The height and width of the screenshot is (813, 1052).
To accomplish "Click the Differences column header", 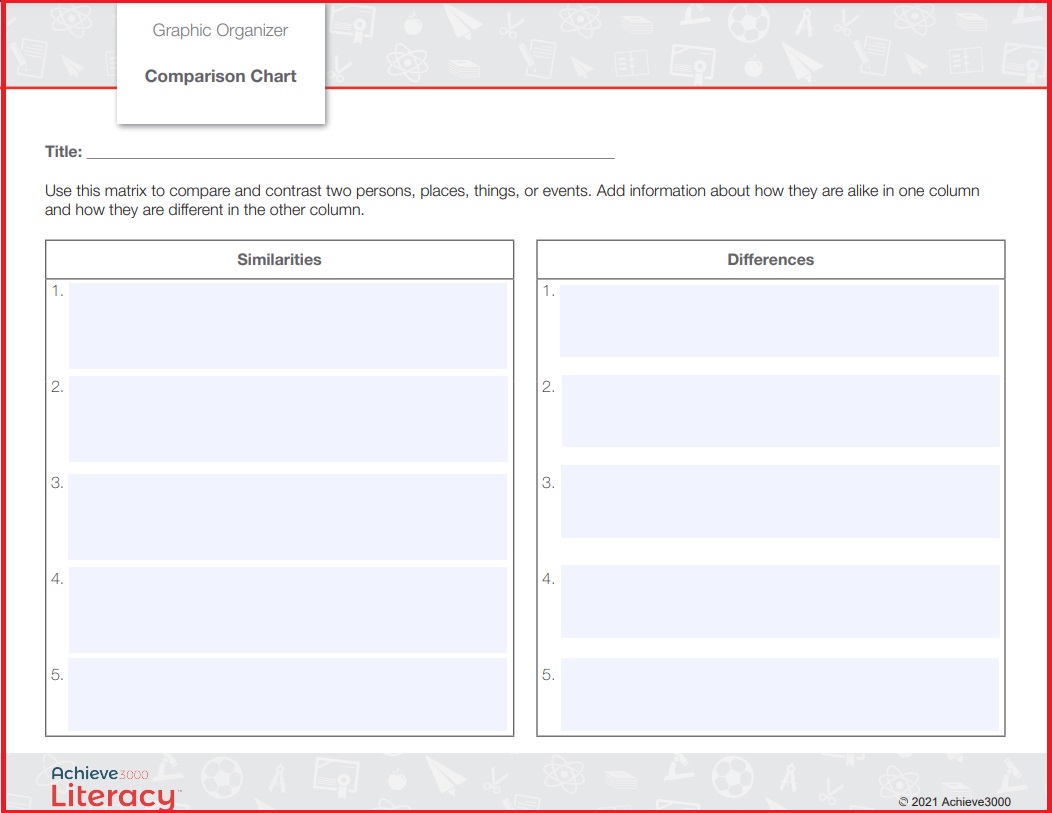I will coord(771,260).
